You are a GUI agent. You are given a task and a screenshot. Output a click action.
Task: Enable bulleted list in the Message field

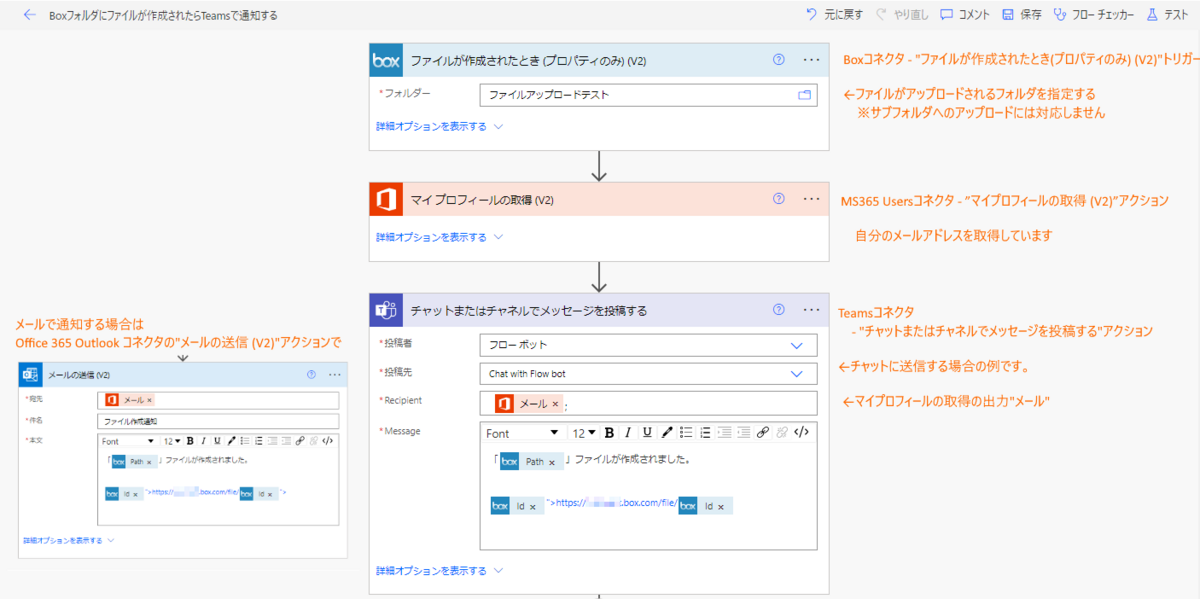pos(685,432)
